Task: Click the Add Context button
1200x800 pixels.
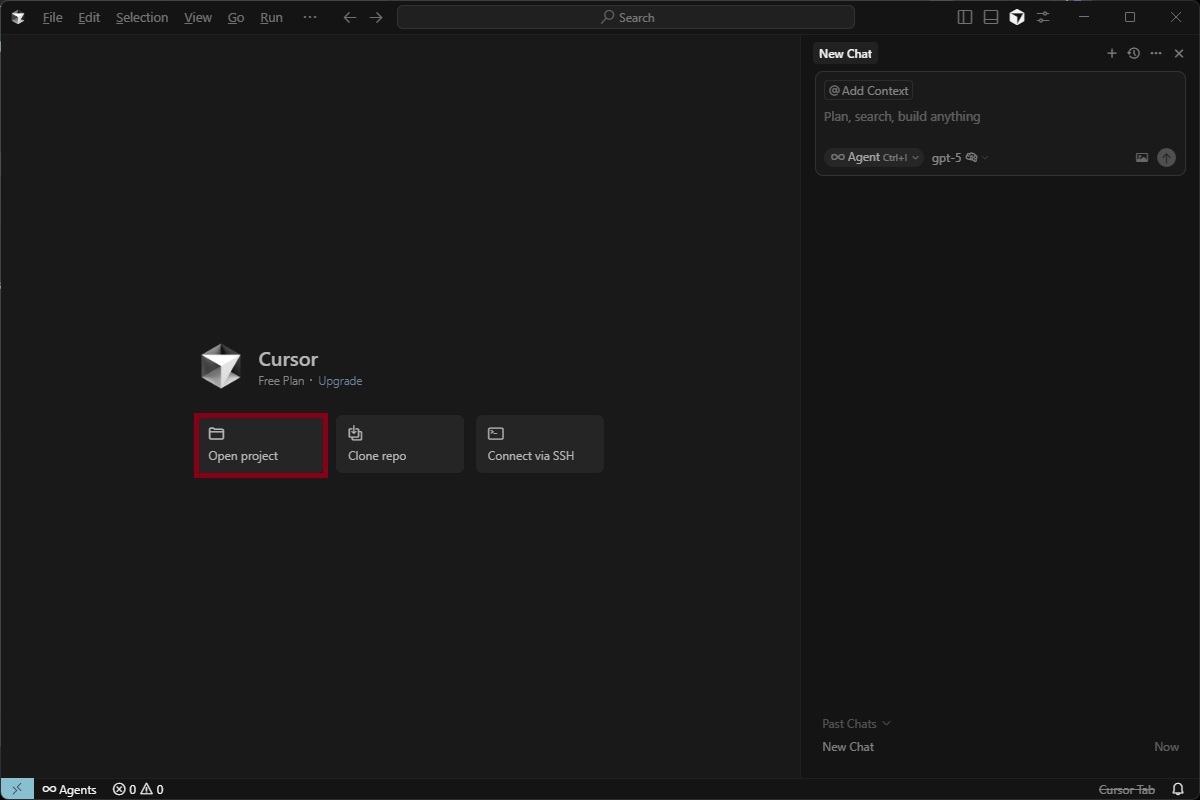Action: 869,90
